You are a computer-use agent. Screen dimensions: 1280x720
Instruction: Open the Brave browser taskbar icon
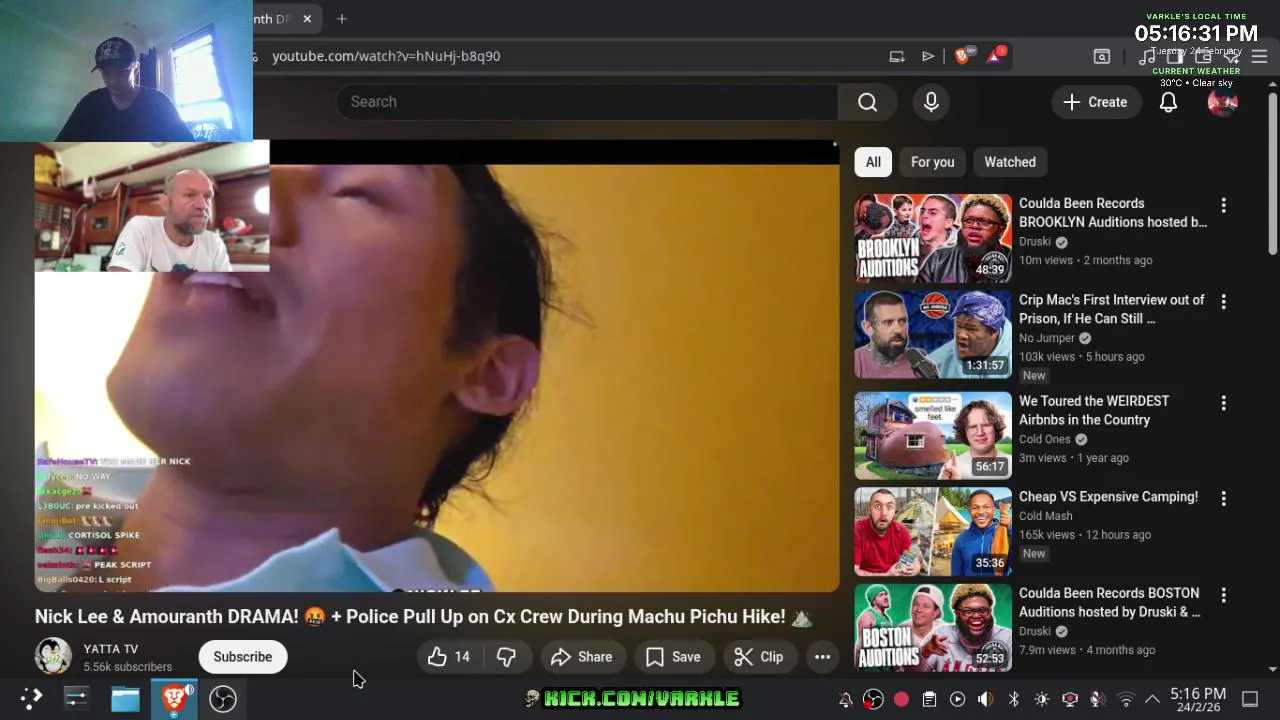click(174, 698)
